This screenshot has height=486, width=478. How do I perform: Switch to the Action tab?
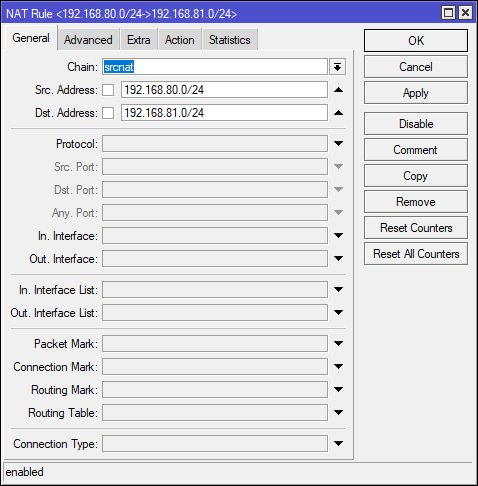(180, 40)
